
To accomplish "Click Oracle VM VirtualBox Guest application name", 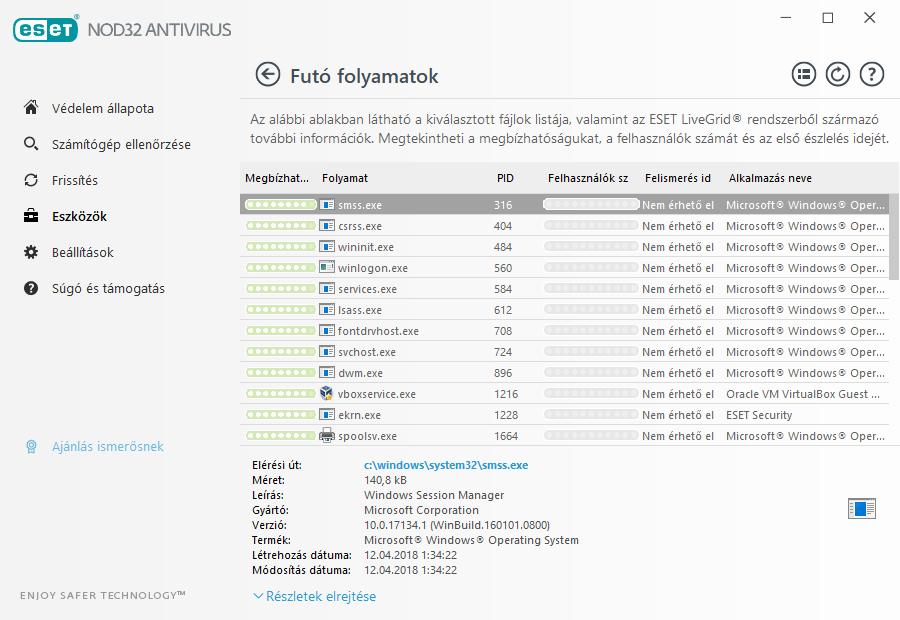I will click(802, 394).
